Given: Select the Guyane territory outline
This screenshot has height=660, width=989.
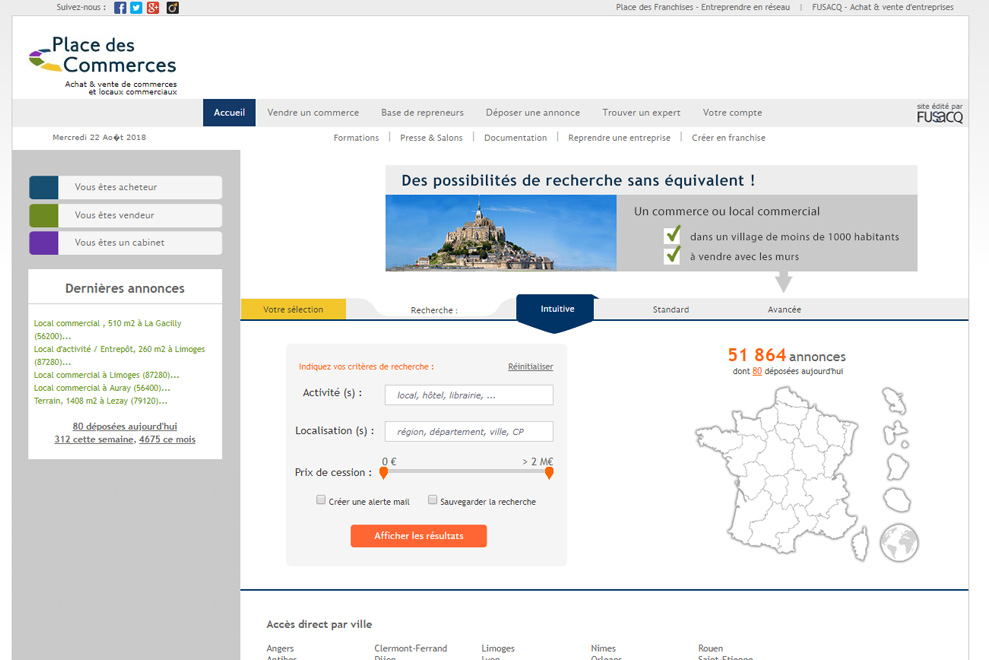Looking at the screenshot, I should point(897,467).
